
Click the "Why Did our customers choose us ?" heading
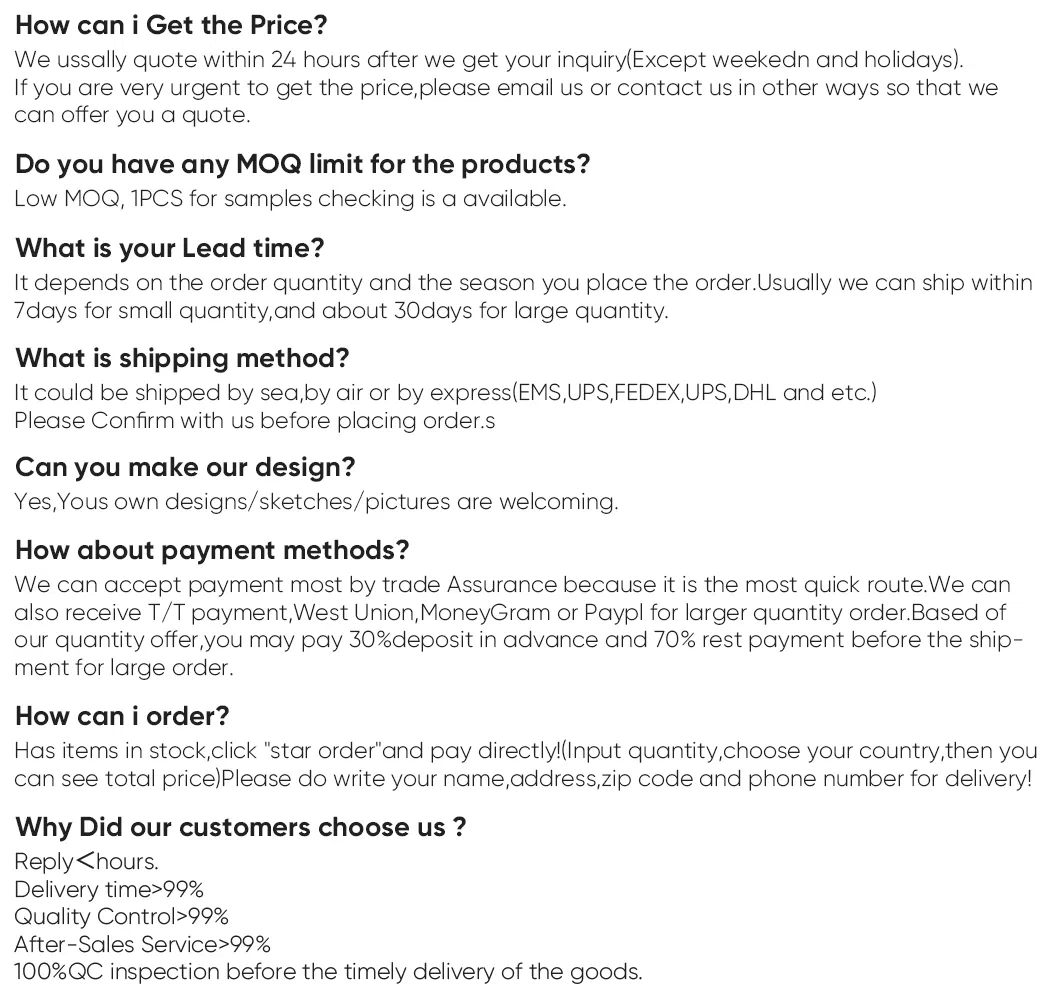241,827
